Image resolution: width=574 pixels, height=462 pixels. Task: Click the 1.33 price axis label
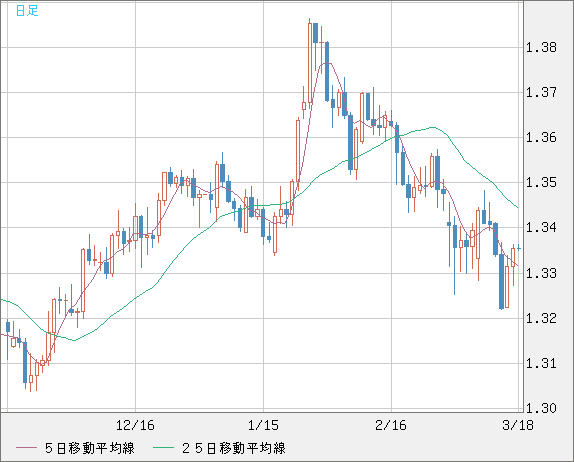[541, 273]
